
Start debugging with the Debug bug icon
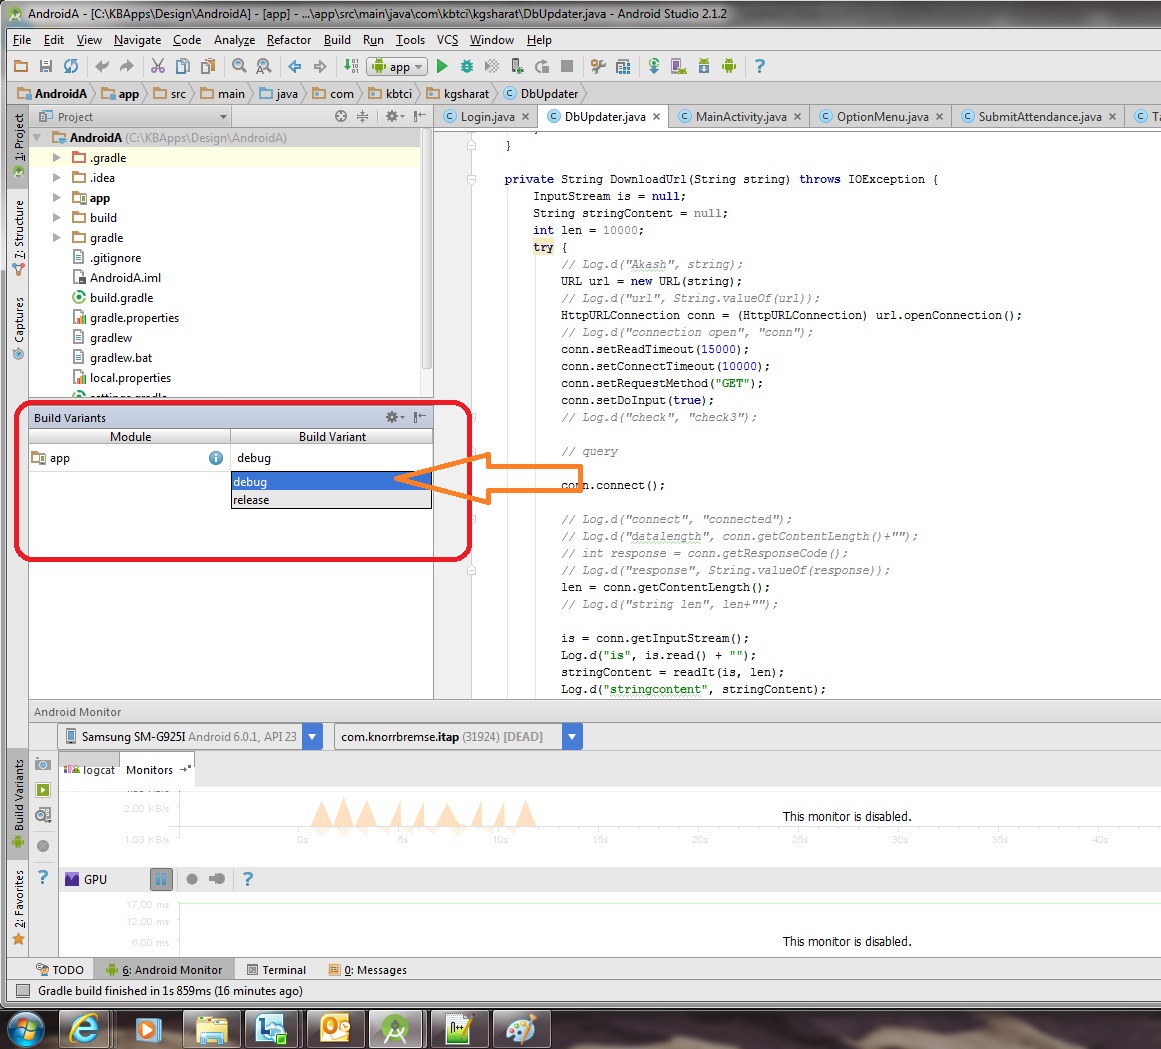coord(467,67)
